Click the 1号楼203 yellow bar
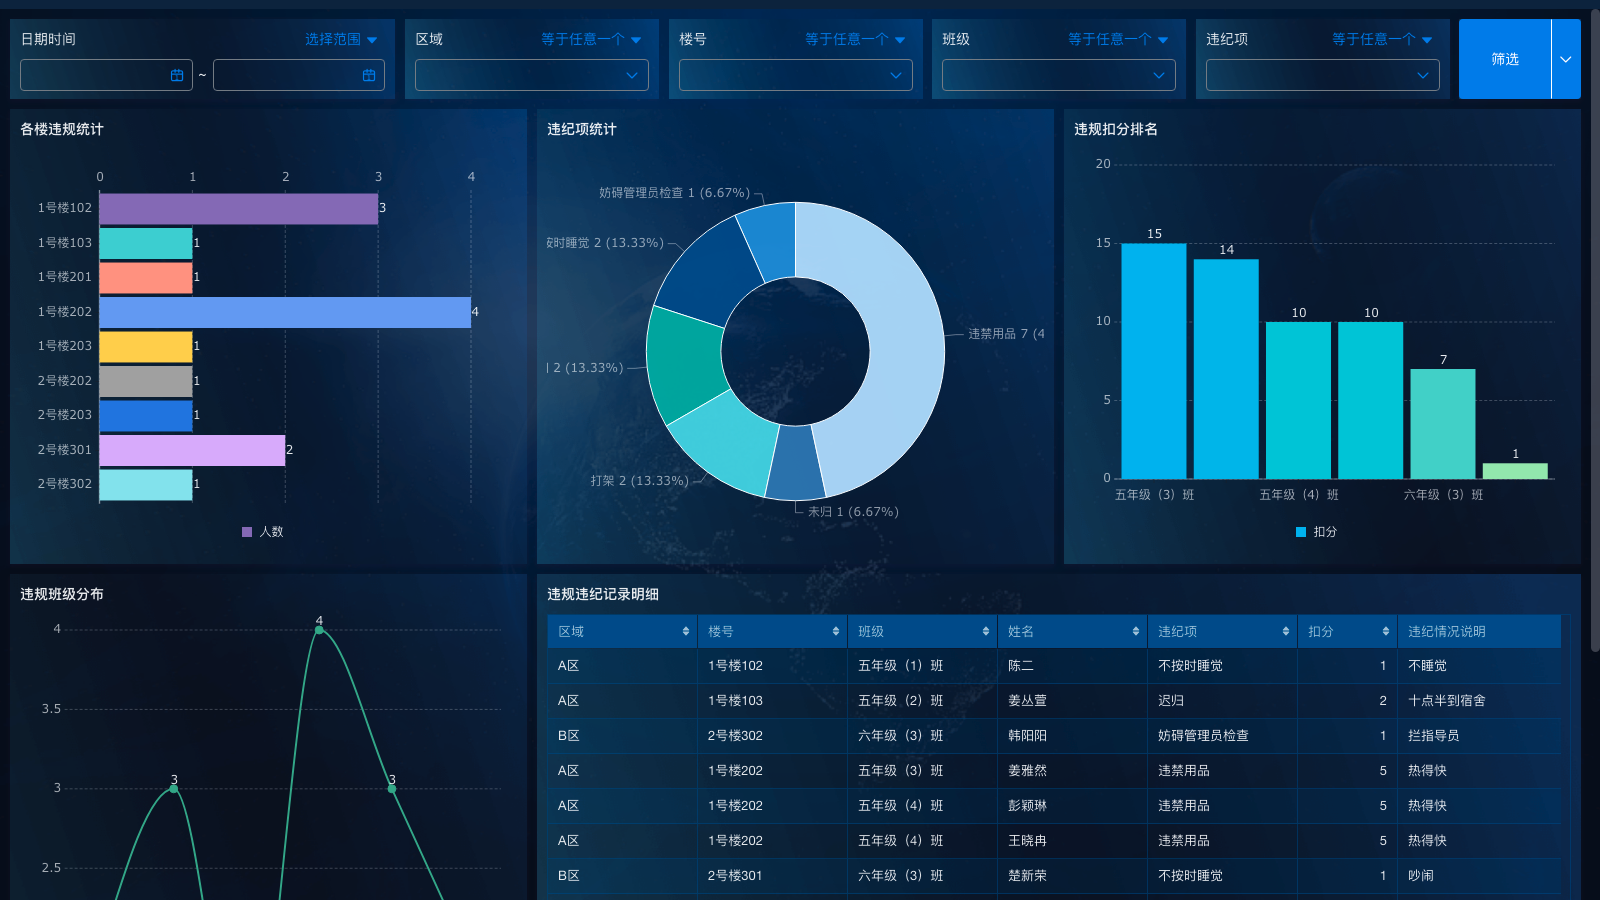This screenshot has height=900, width=1600. coord(146,346)
